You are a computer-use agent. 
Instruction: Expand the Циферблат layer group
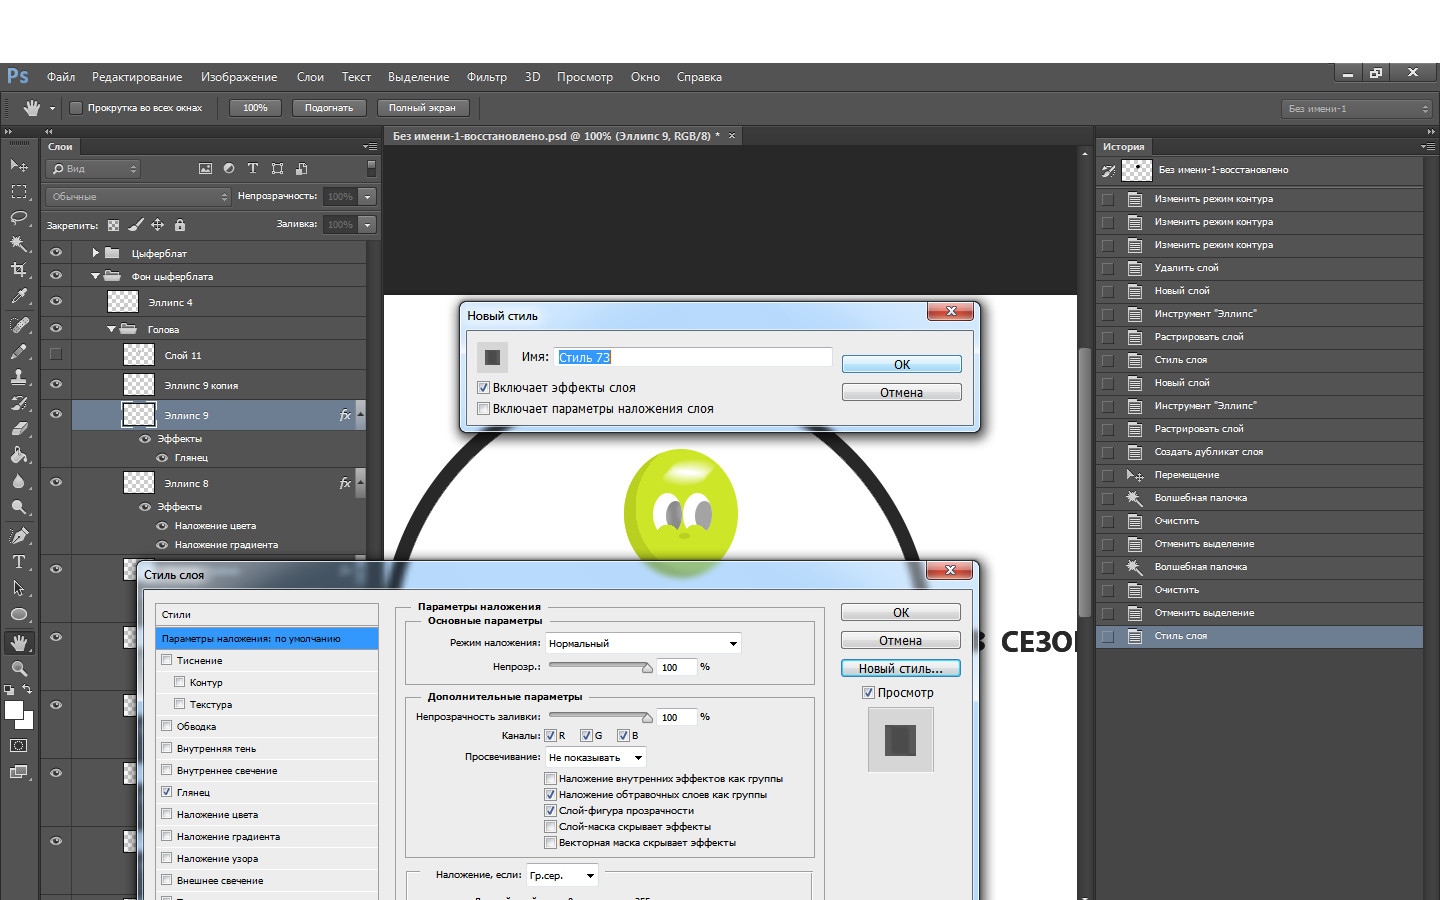(96, 253)
